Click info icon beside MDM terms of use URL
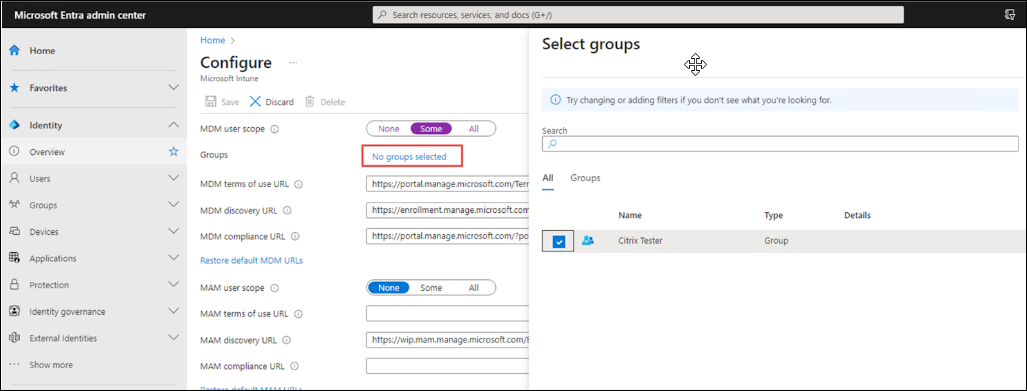The image size is (1027, 391). click(x=299, y=184)
